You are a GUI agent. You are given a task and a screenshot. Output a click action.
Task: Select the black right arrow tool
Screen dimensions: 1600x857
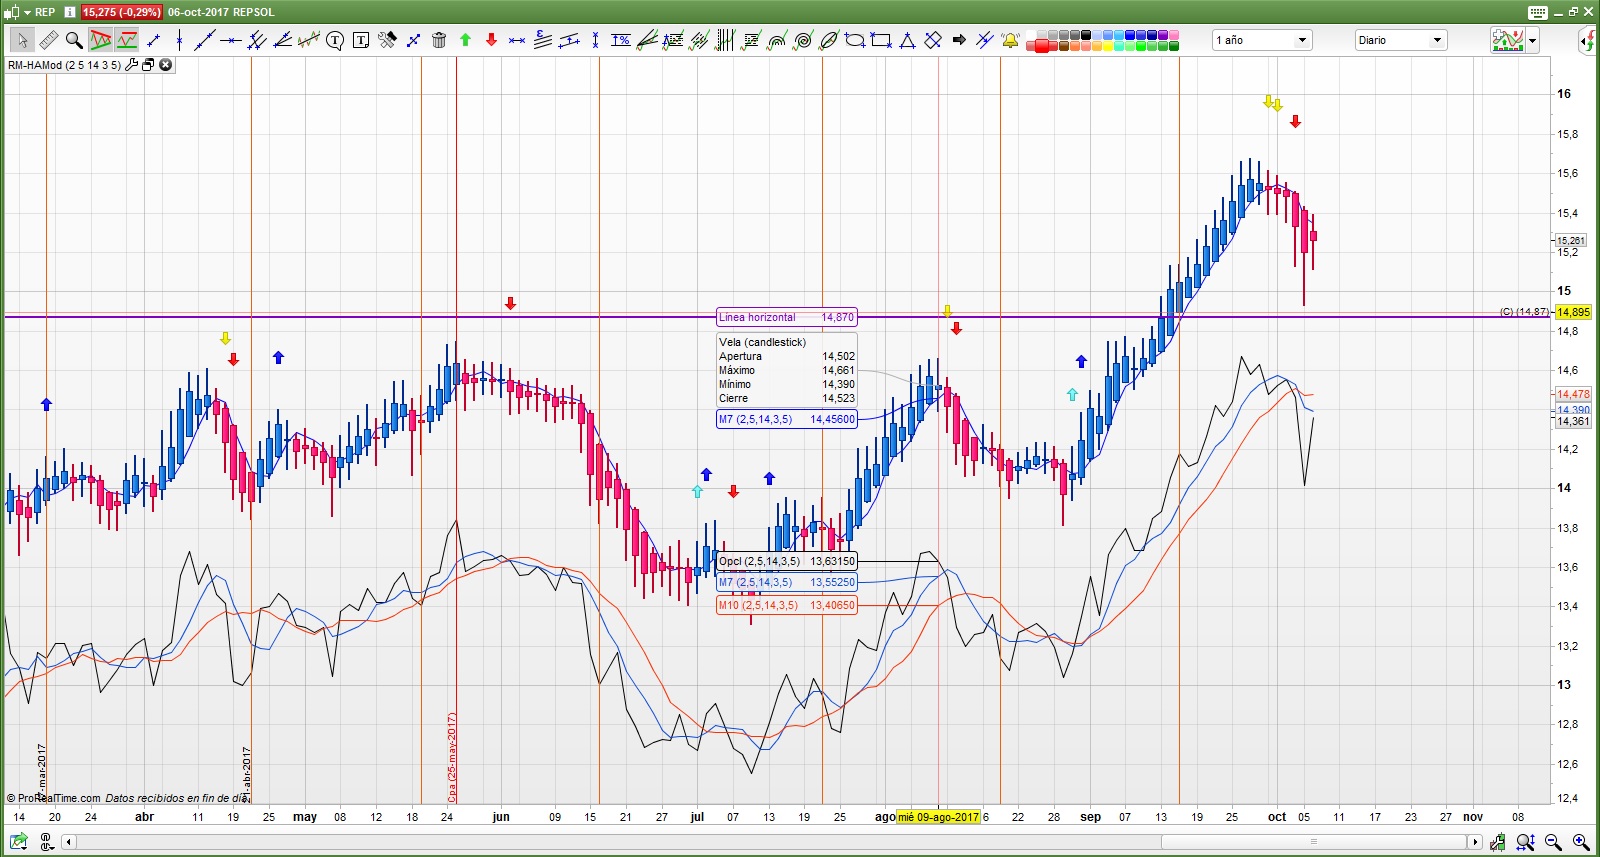(x=959, y=40)
